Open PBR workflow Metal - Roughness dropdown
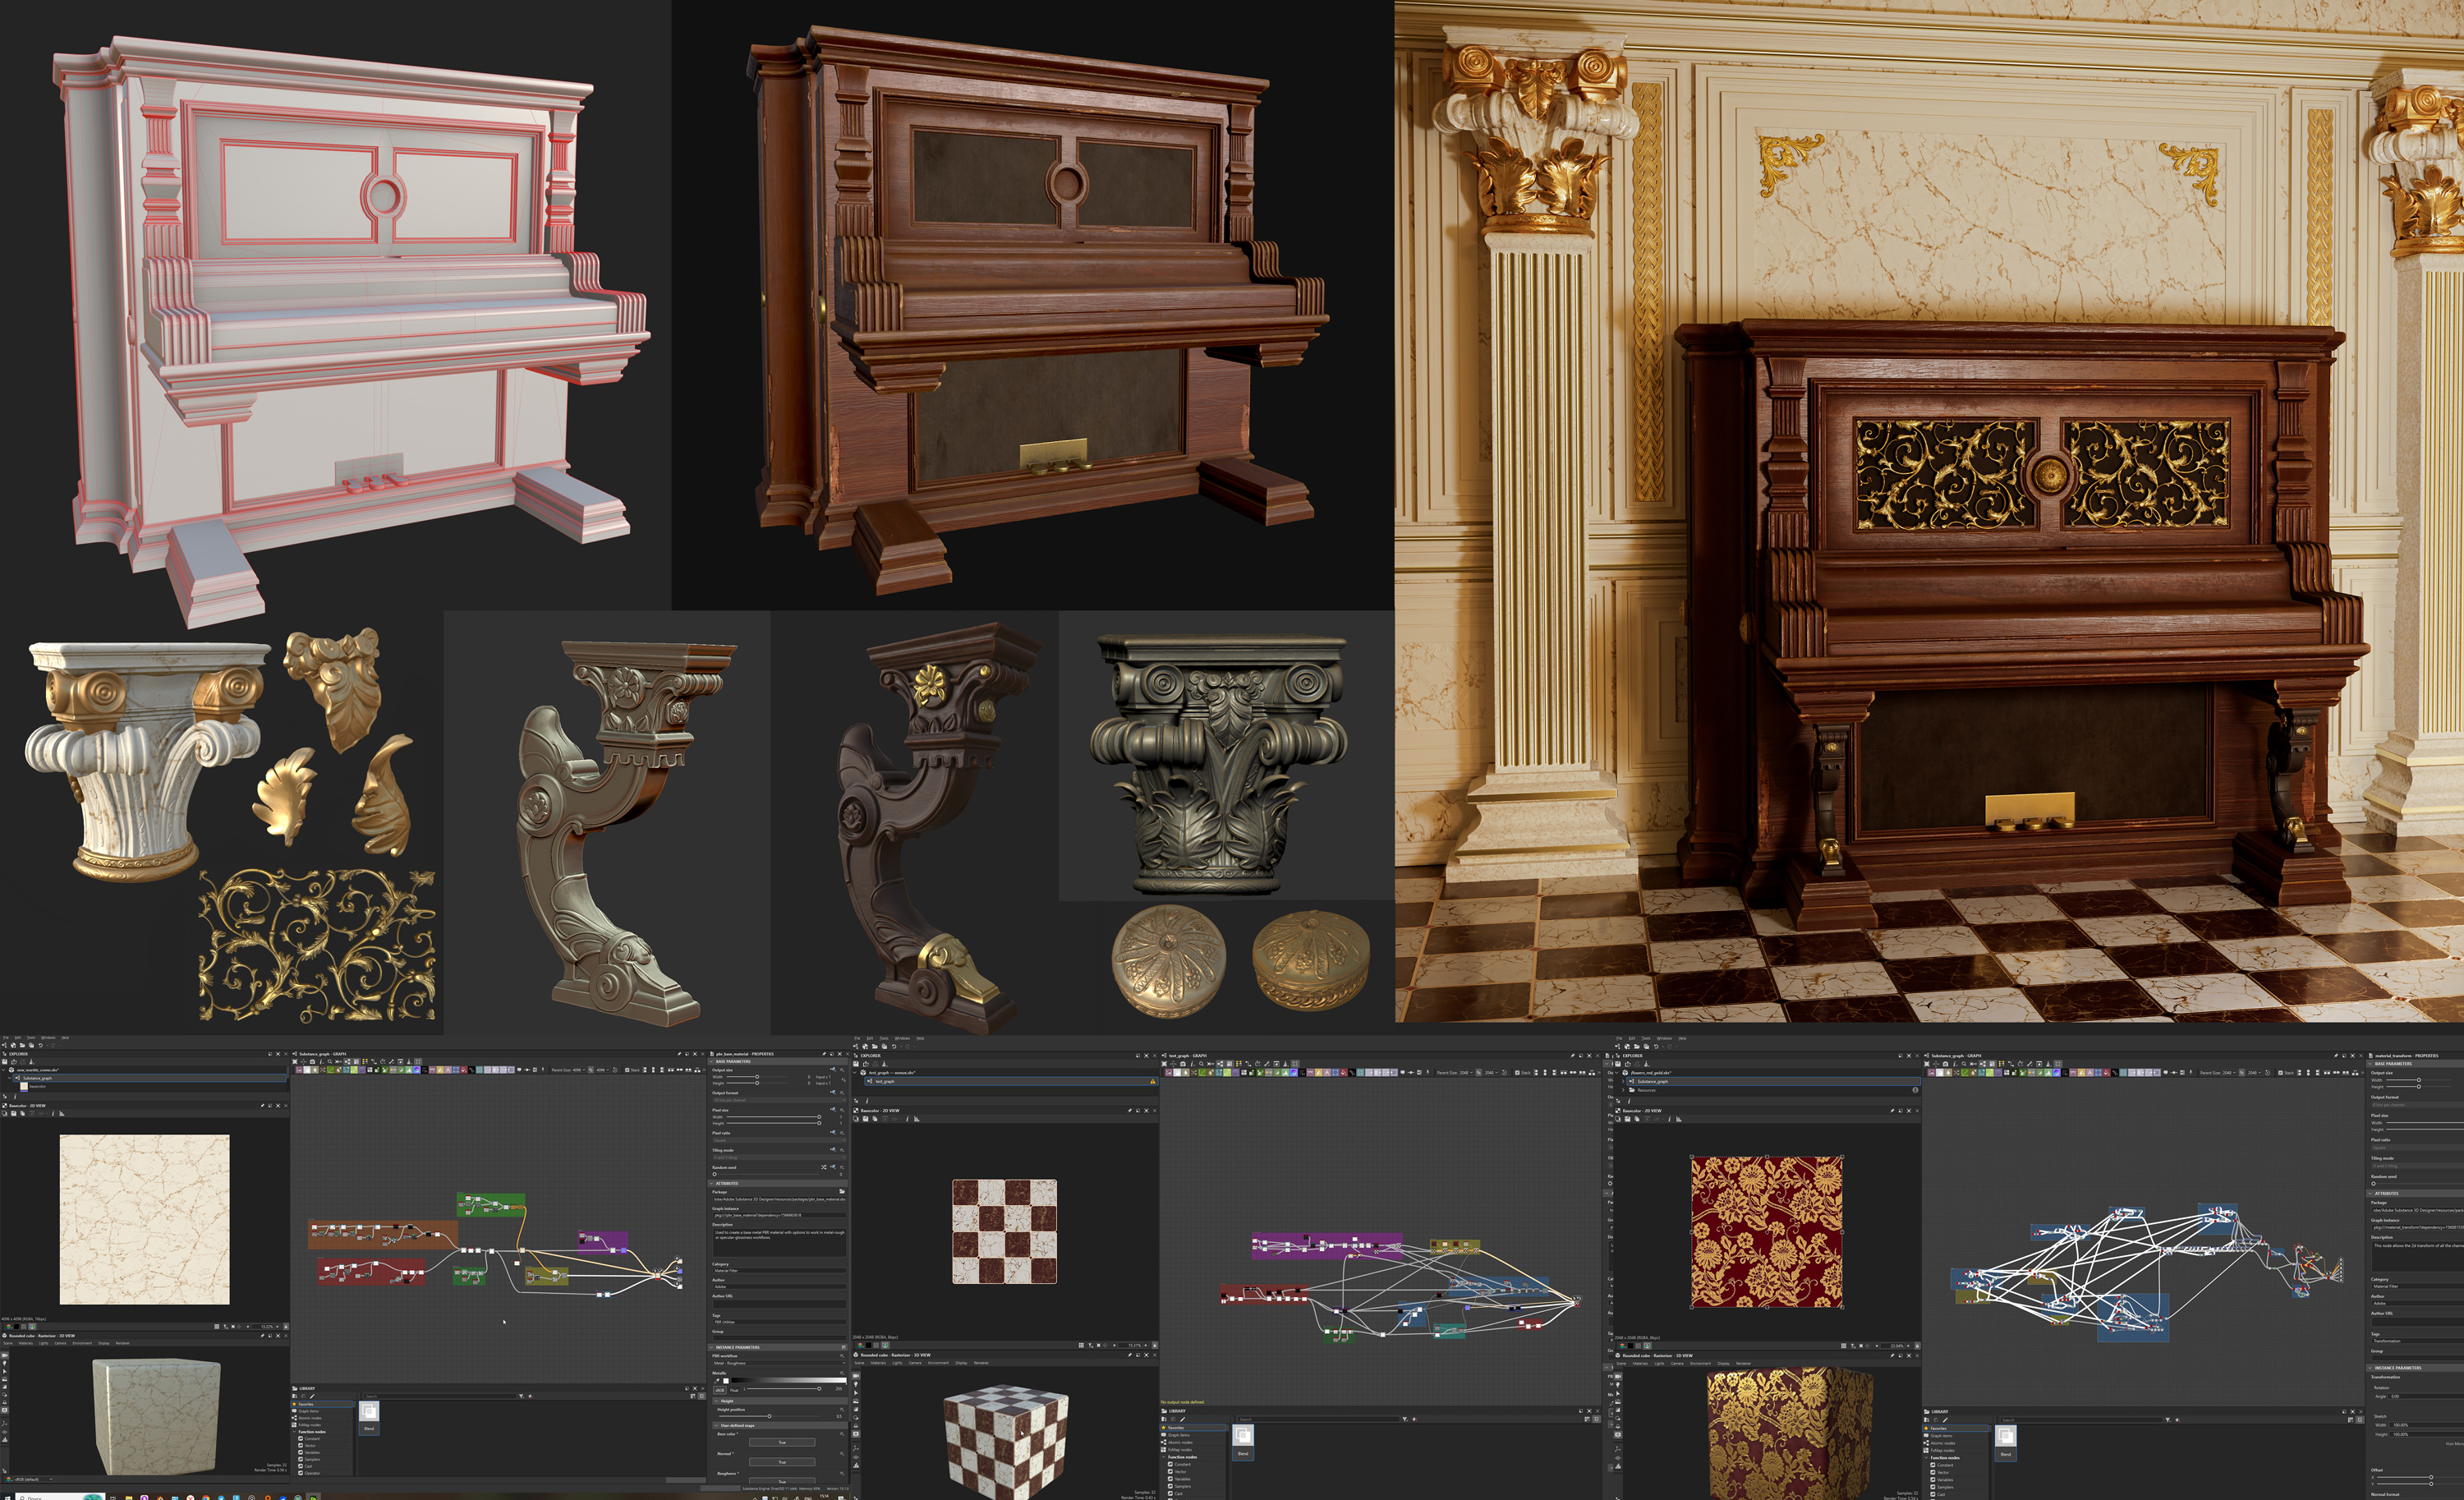Image resolution: width=2464 pixels, height=1500 pixels. pos(780,1363)
